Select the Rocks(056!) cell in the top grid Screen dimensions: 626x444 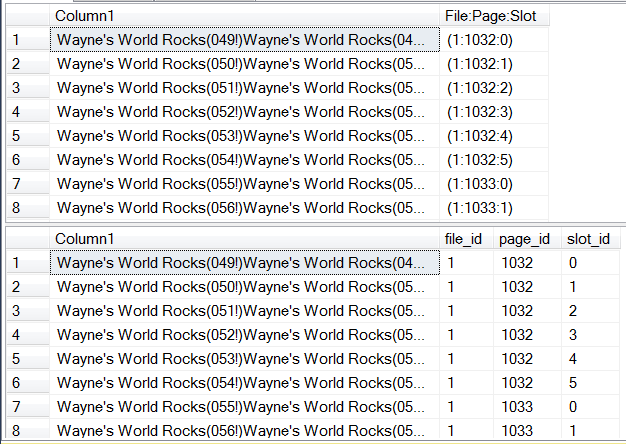tap(244, 208)
